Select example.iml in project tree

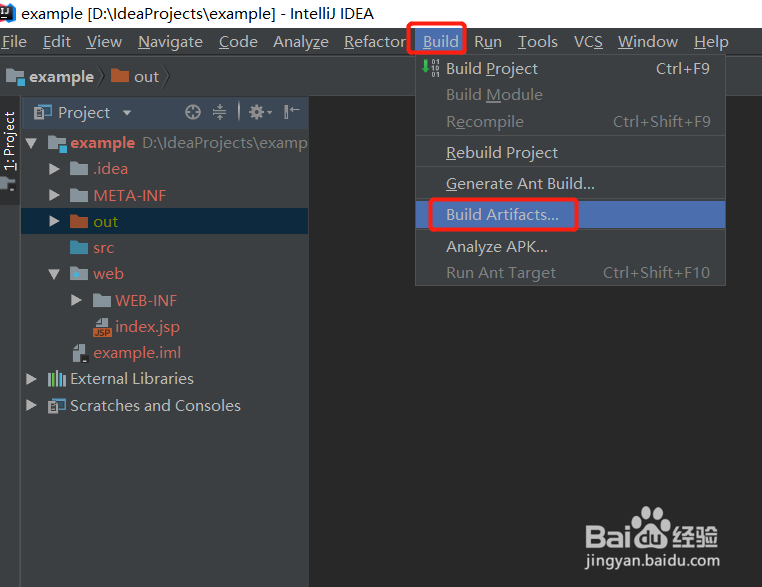click(137, 353)
